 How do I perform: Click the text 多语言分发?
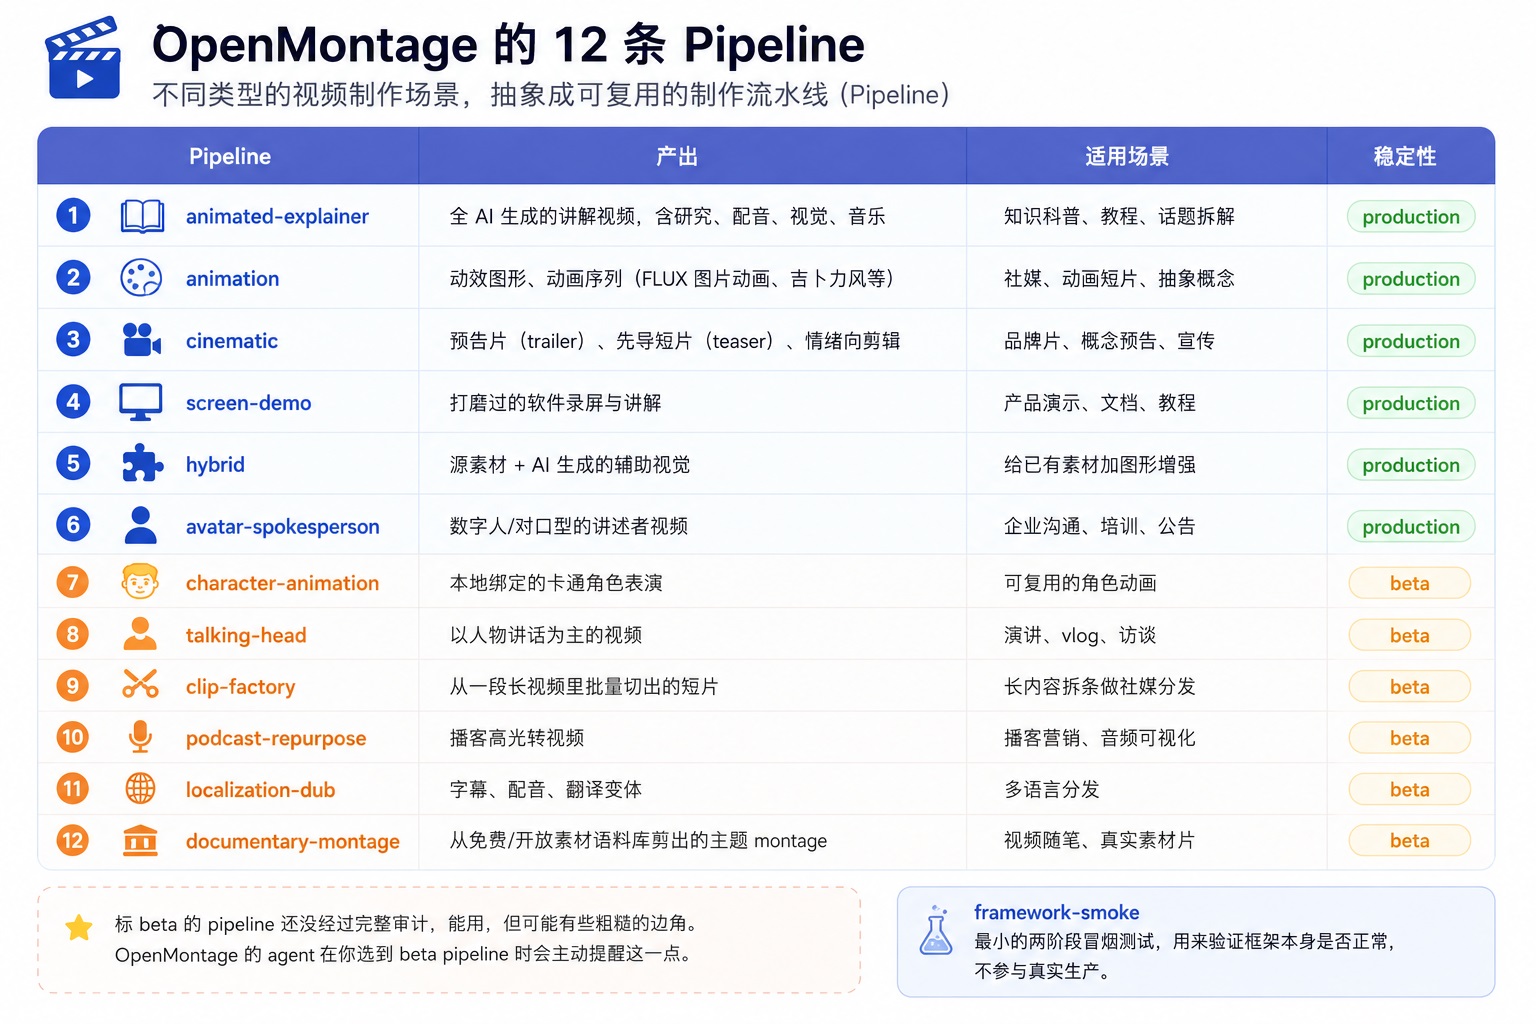click(x=1051, y=789)
